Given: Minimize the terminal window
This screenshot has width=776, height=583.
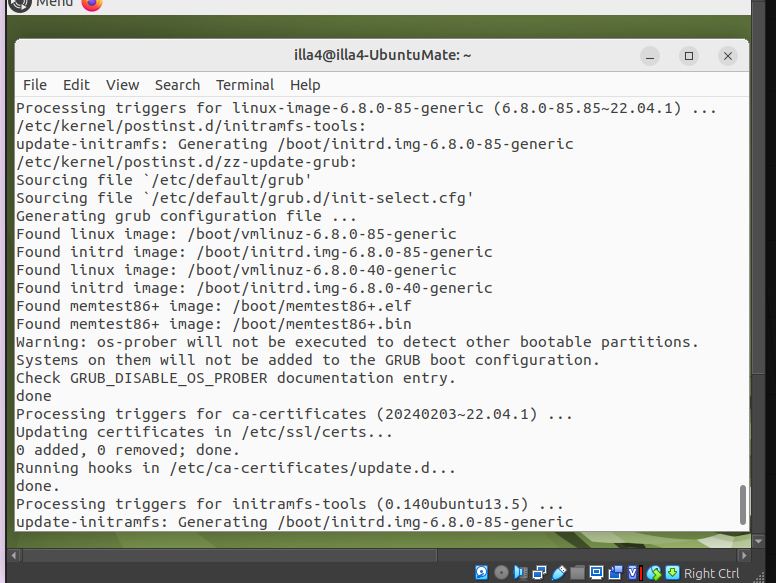Looking at the screenshot, I should [650, 56].
